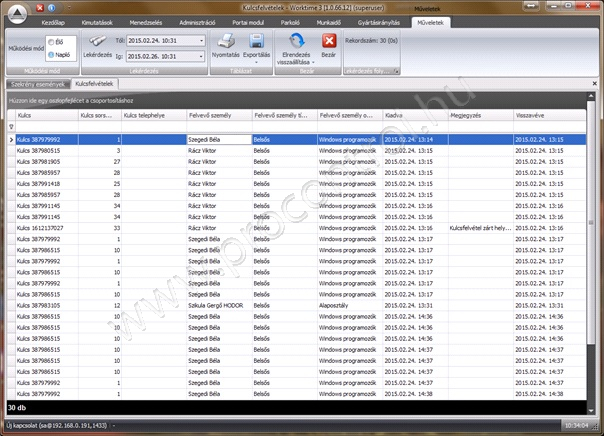This screenshot has width=604, height=436.
Task: Expand the Exportálás dropdown arrow
Action: pyautogui.click(x=256, y=63)
